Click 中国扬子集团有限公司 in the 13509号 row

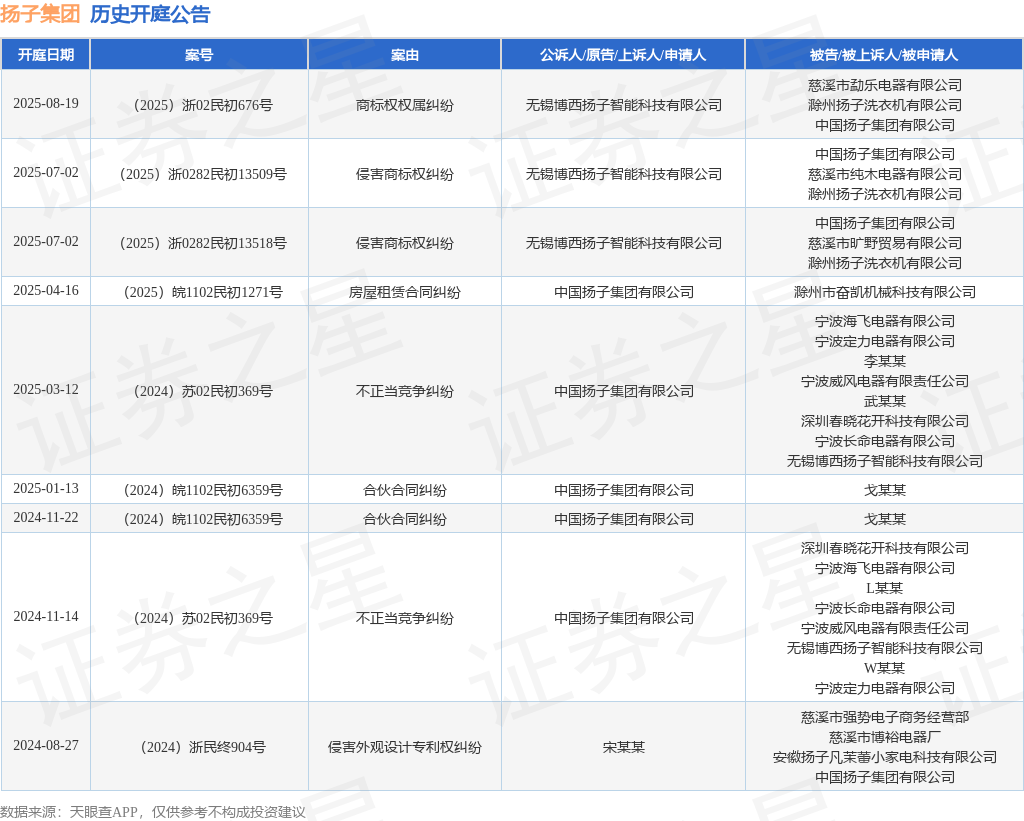point(885,154)
